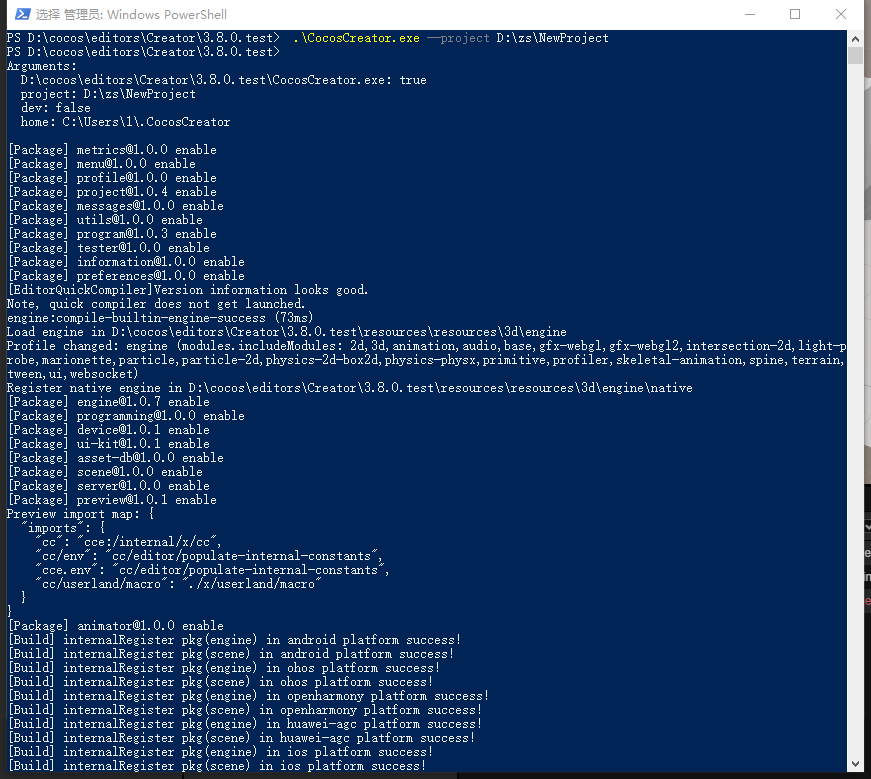The image size is (871, 779).
Task: Click the window title "Windows PowerShell"
Action: (x=167, y=14)
